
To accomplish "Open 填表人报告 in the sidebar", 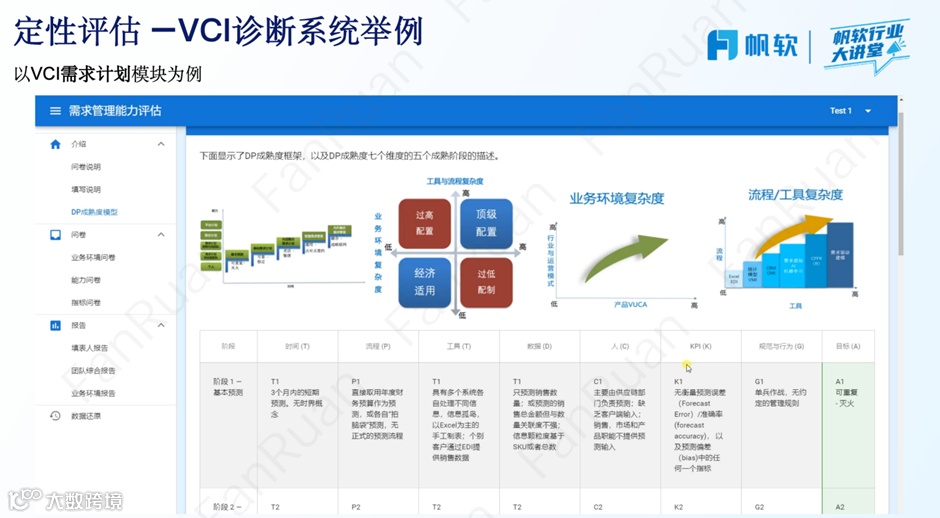I will pos(90,348).
